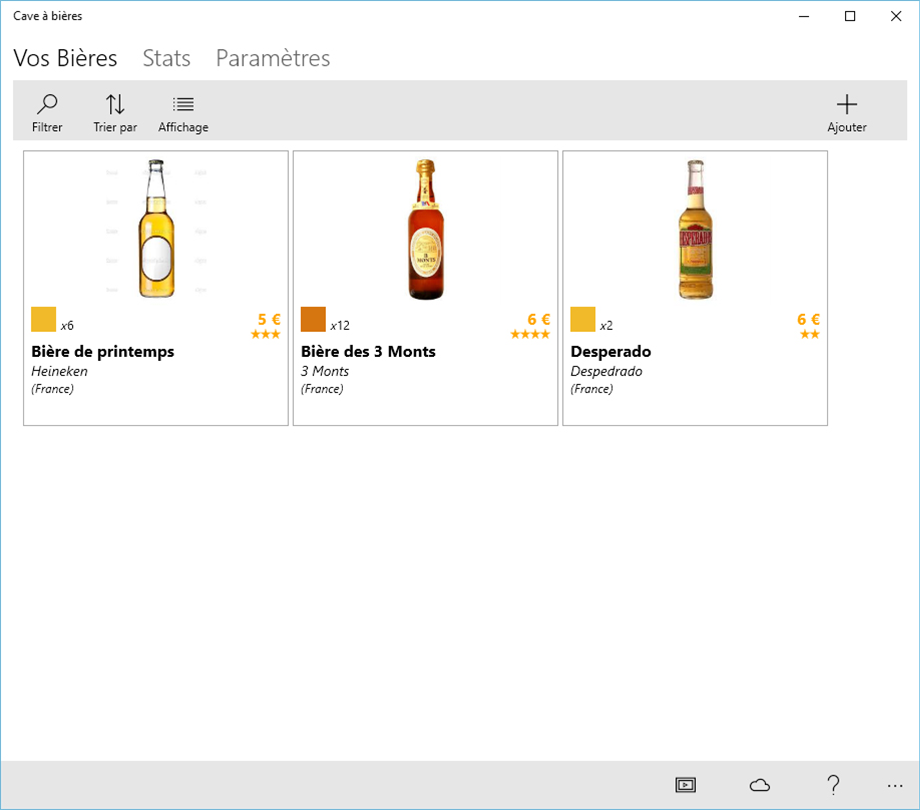The image size is (920, 810).
Task: Click the Desperado bottle thumbnail
Action: click(695, 229)
